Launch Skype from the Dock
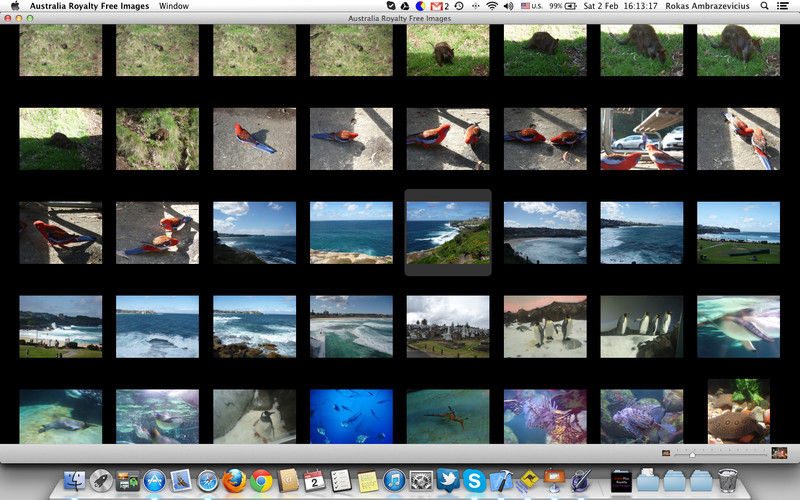This screenshot has width=800, height=500. pos(474,481)
